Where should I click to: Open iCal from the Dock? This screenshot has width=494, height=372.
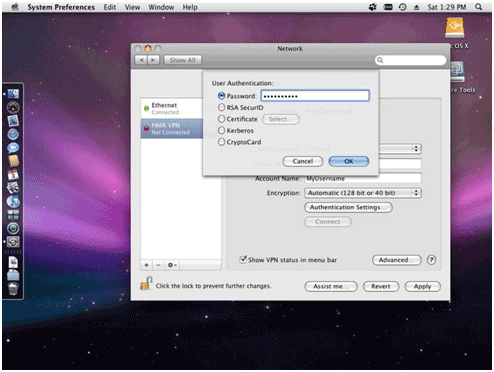click(x=13, y=174)
